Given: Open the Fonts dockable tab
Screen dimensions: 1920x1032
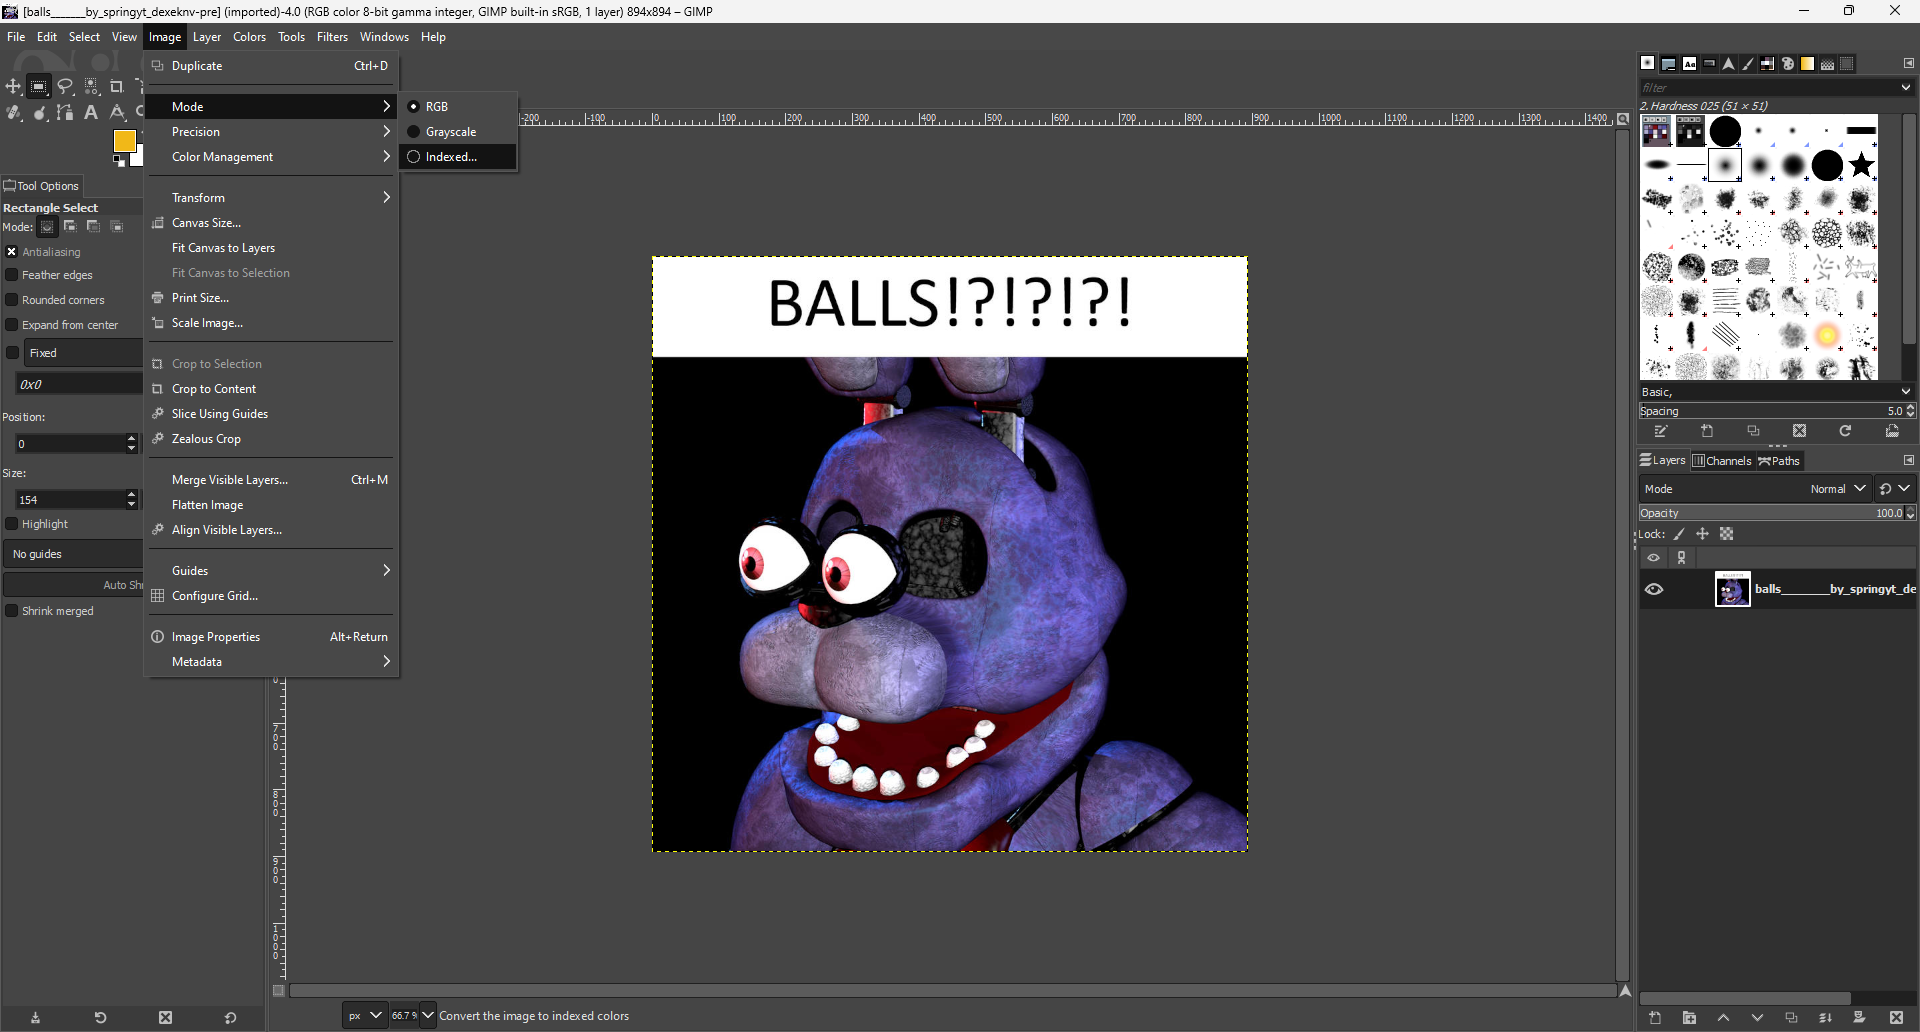Looking at the screenshot, I should click(1689, 63).
